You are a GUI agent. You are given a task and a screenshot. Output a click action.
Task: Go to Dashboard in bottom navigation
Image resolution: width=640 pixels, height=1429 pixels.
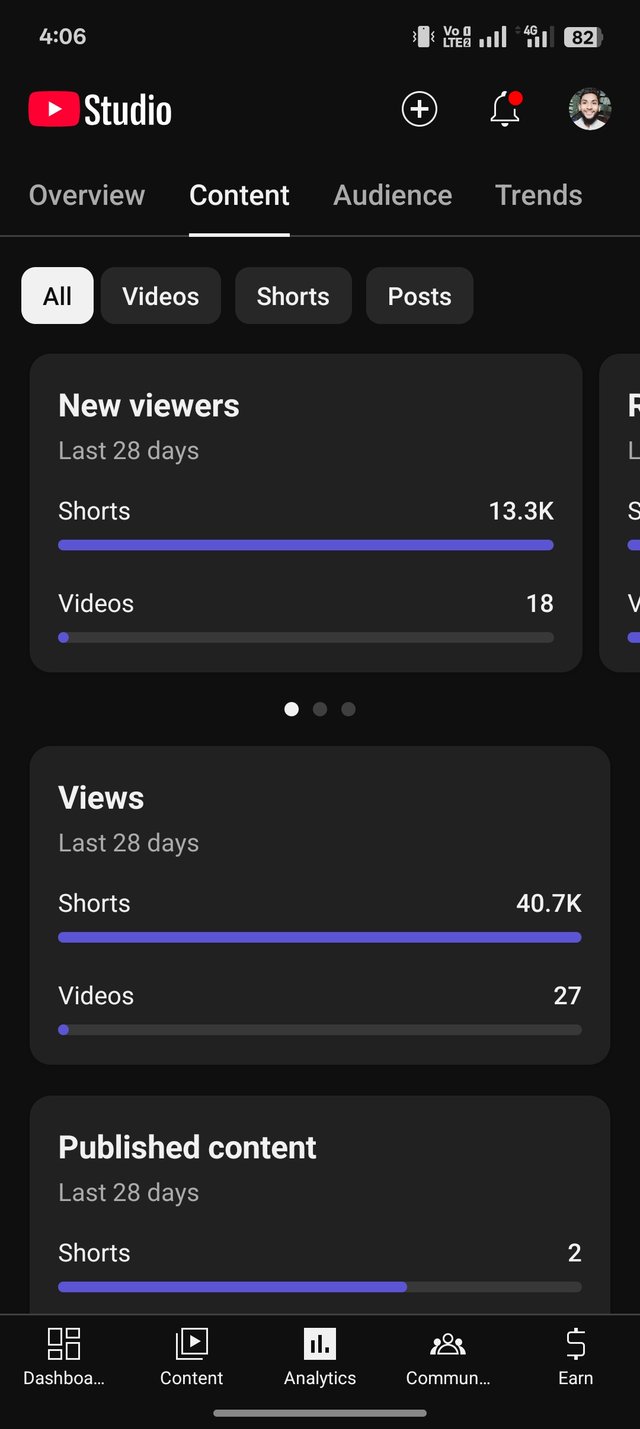pyautogui.click(x=64, y=1356)
